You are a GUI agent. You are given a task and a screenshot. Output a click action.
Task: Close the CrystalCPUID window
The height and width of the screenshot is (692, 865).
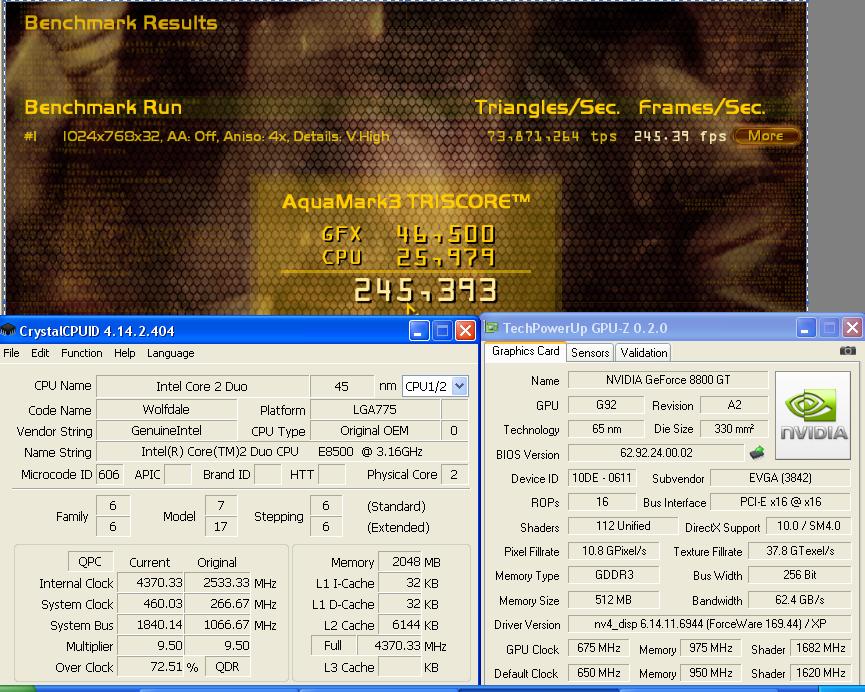465,331
